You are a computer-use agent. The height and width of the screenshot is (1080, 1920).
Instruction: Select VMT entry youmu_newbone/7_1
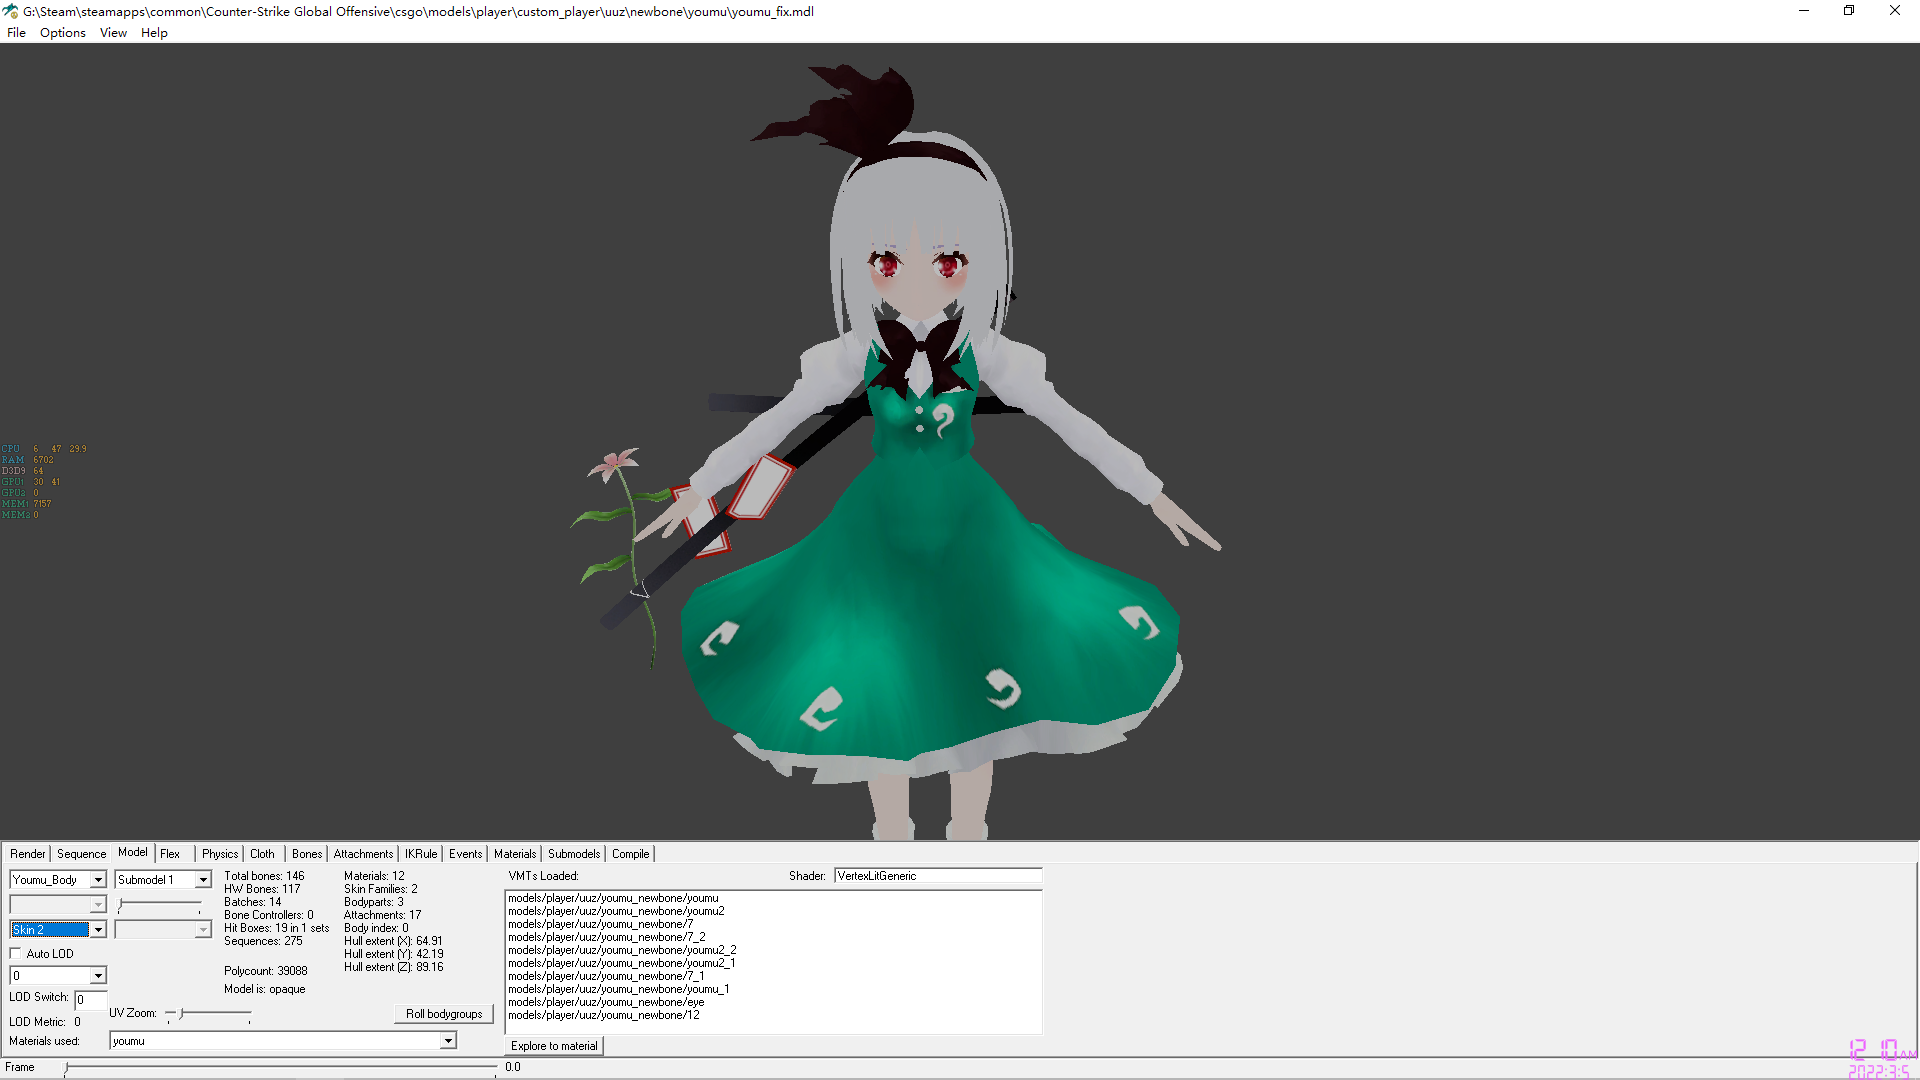pyautogui.click(x=606, y=976)
